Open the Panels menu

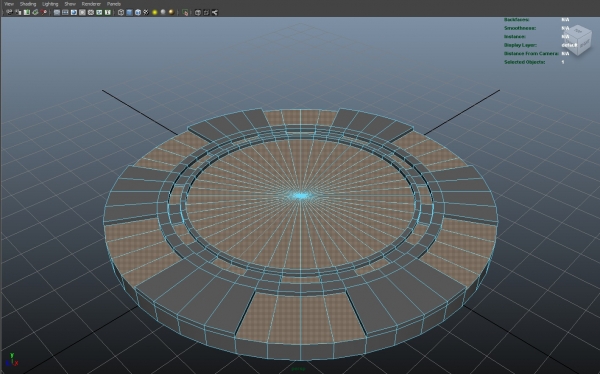coord(113,4)
